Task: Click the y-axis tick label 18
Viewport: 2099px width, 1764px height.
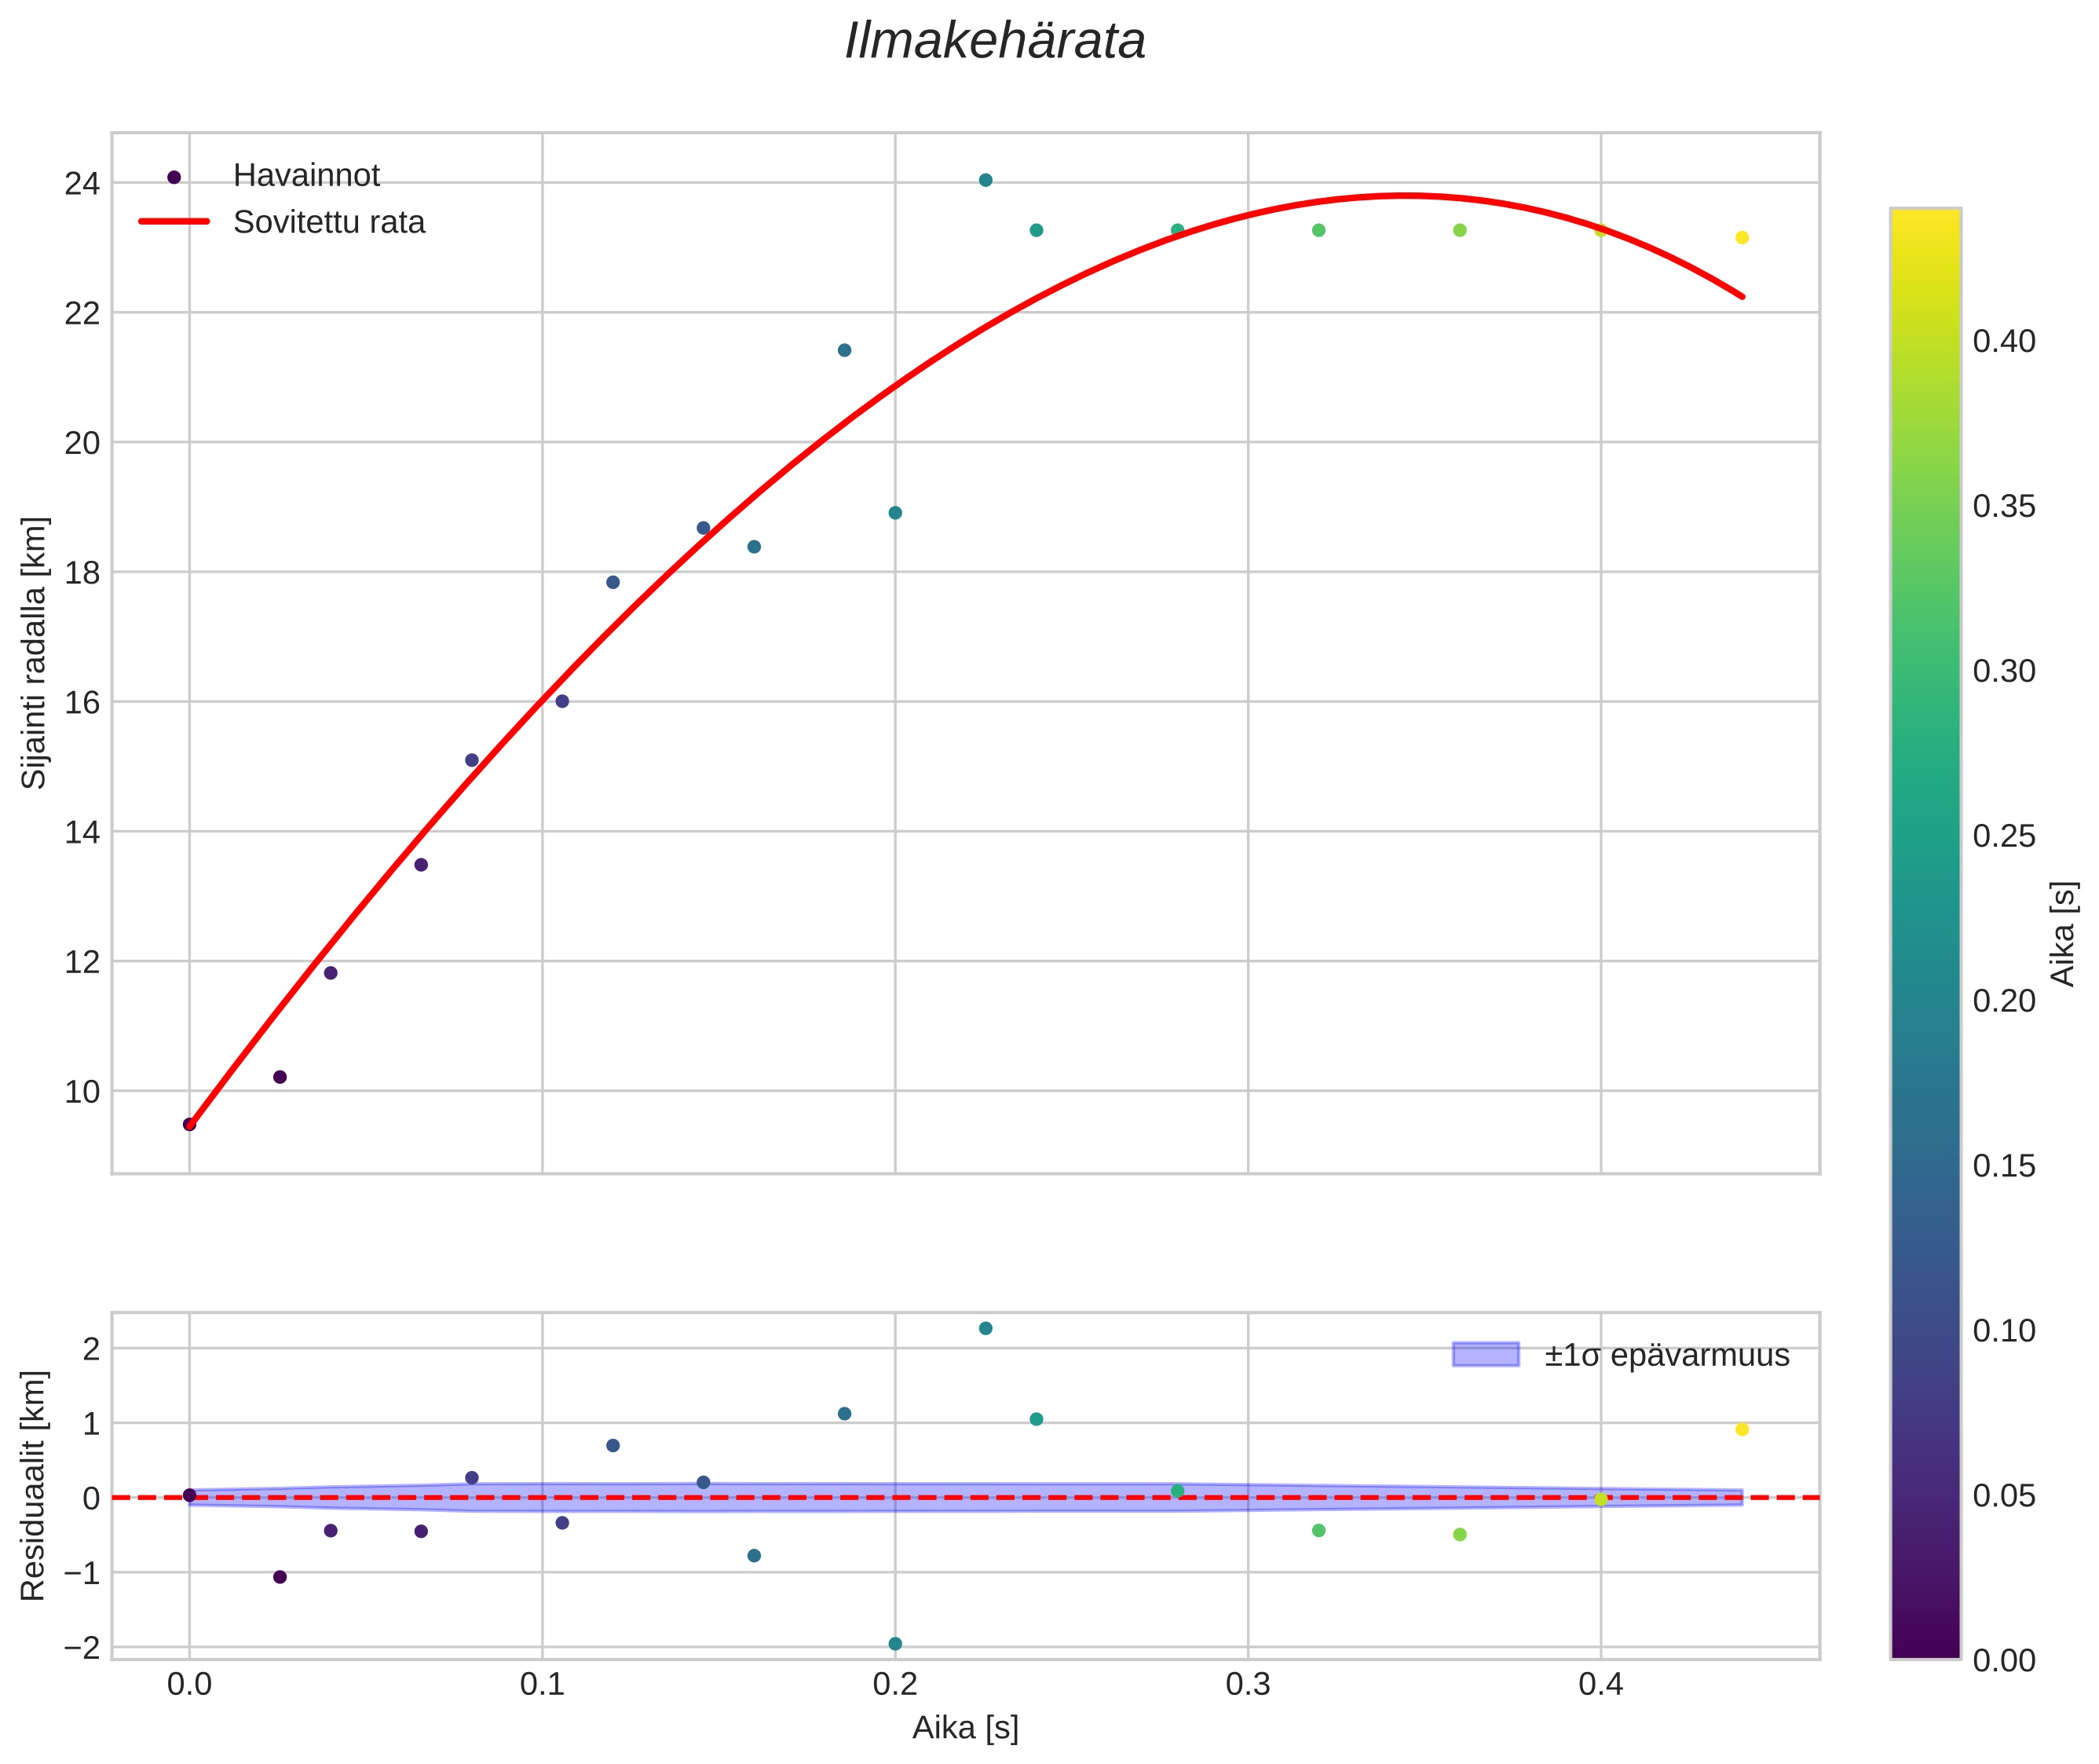Action: click(82, 573)
